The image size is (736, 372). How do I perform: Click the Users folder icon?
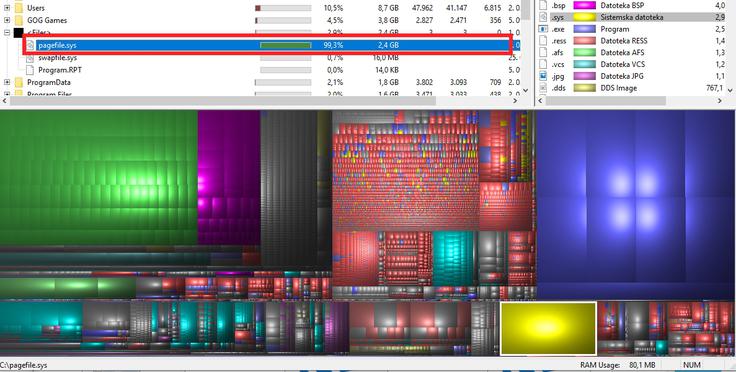(19, 8)
